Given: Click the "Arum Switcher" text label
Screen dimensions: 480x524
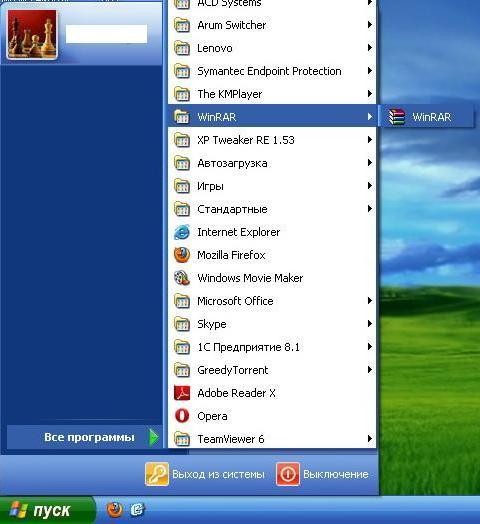Looking at the screenshot, I should pyautogui.click(x=232, y=25).
